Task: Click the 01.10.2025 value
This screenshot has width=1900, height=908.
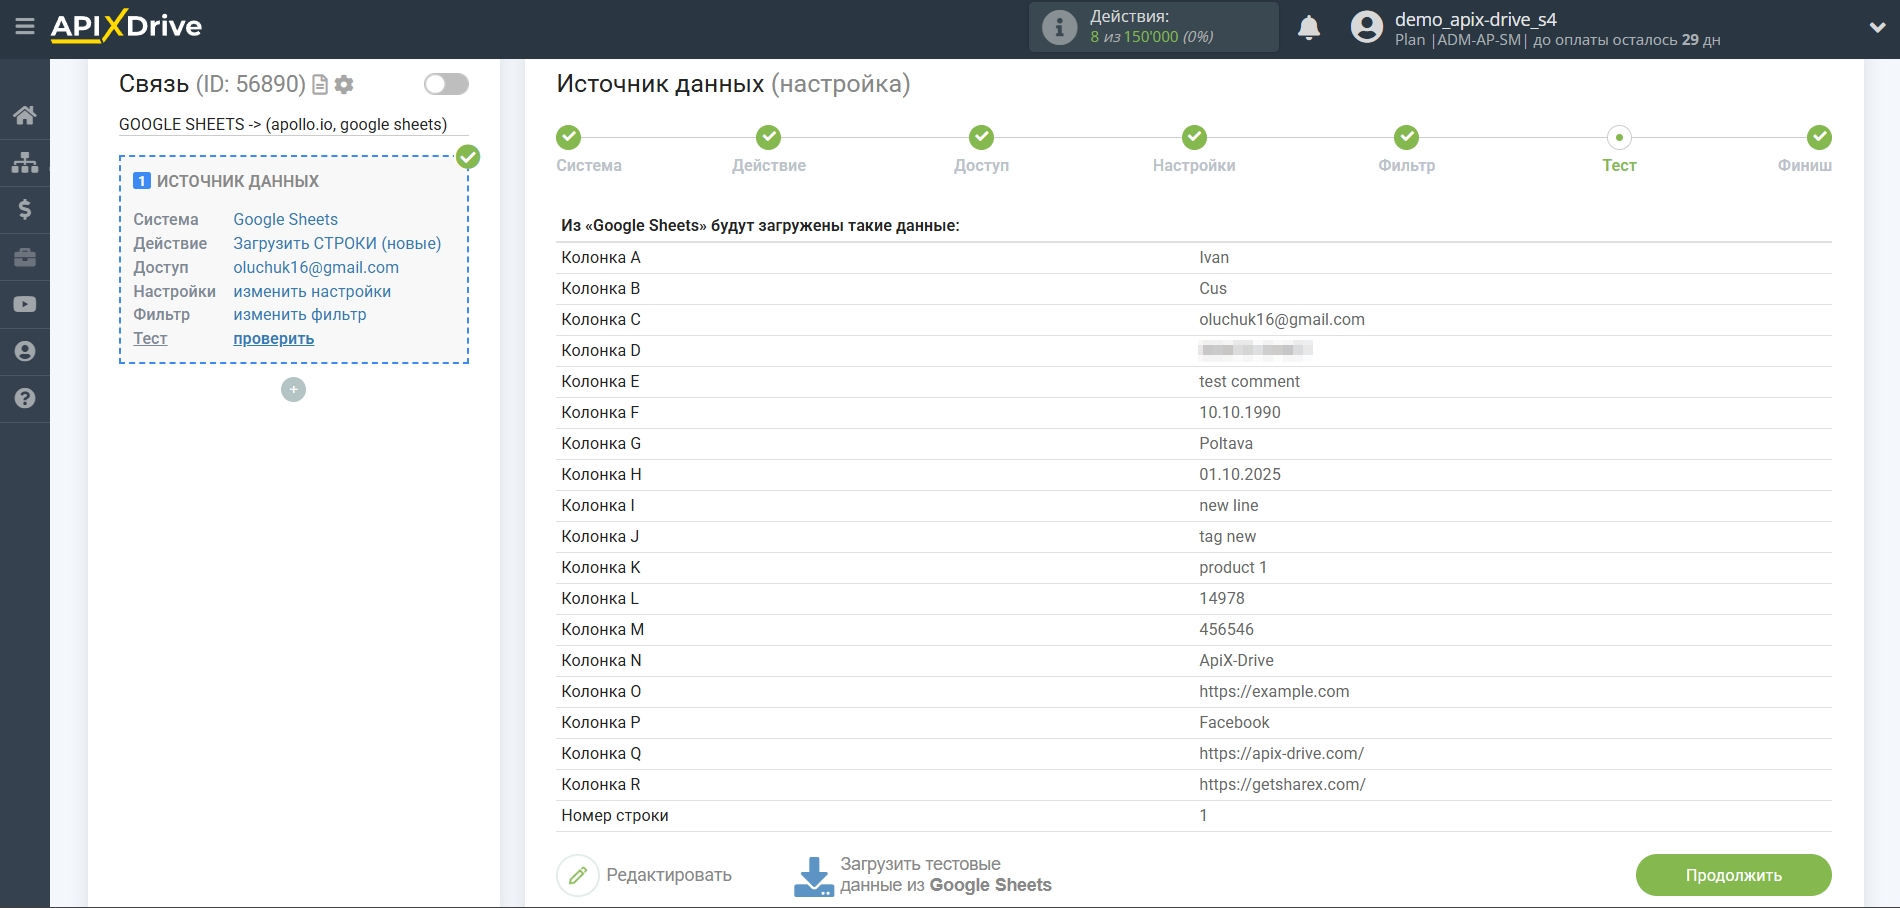Action: 1240,474
